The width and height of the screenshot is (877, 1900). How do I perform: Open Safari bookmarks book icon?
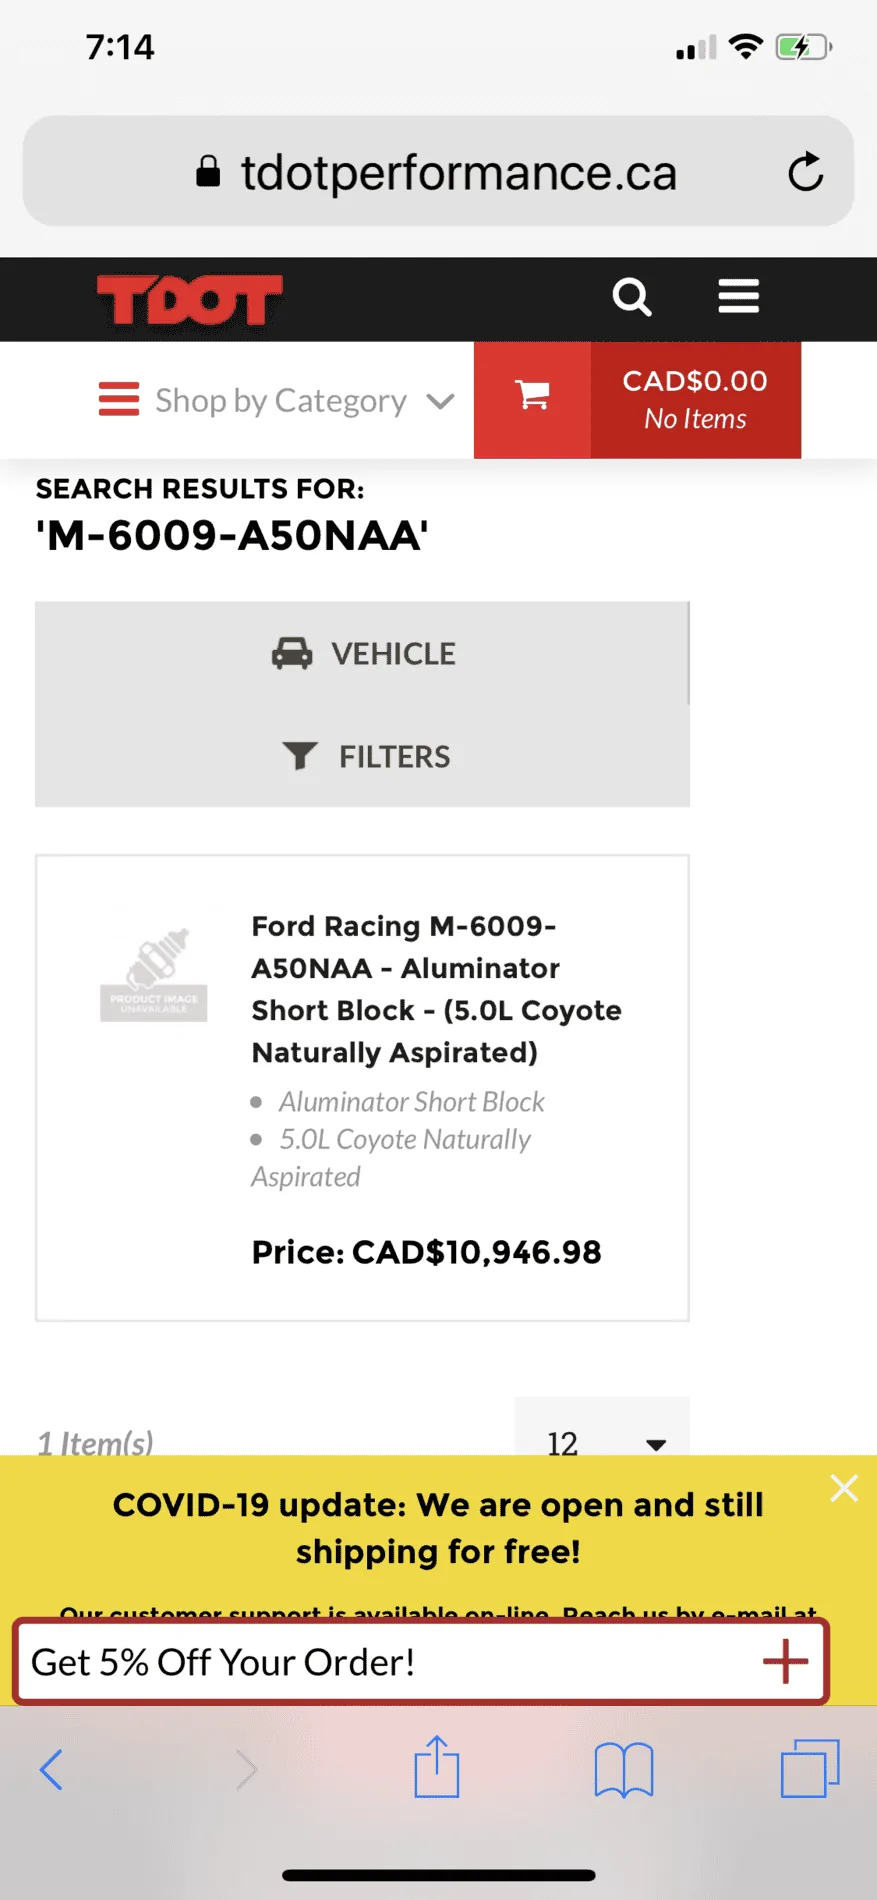[x=624, y=1770]
